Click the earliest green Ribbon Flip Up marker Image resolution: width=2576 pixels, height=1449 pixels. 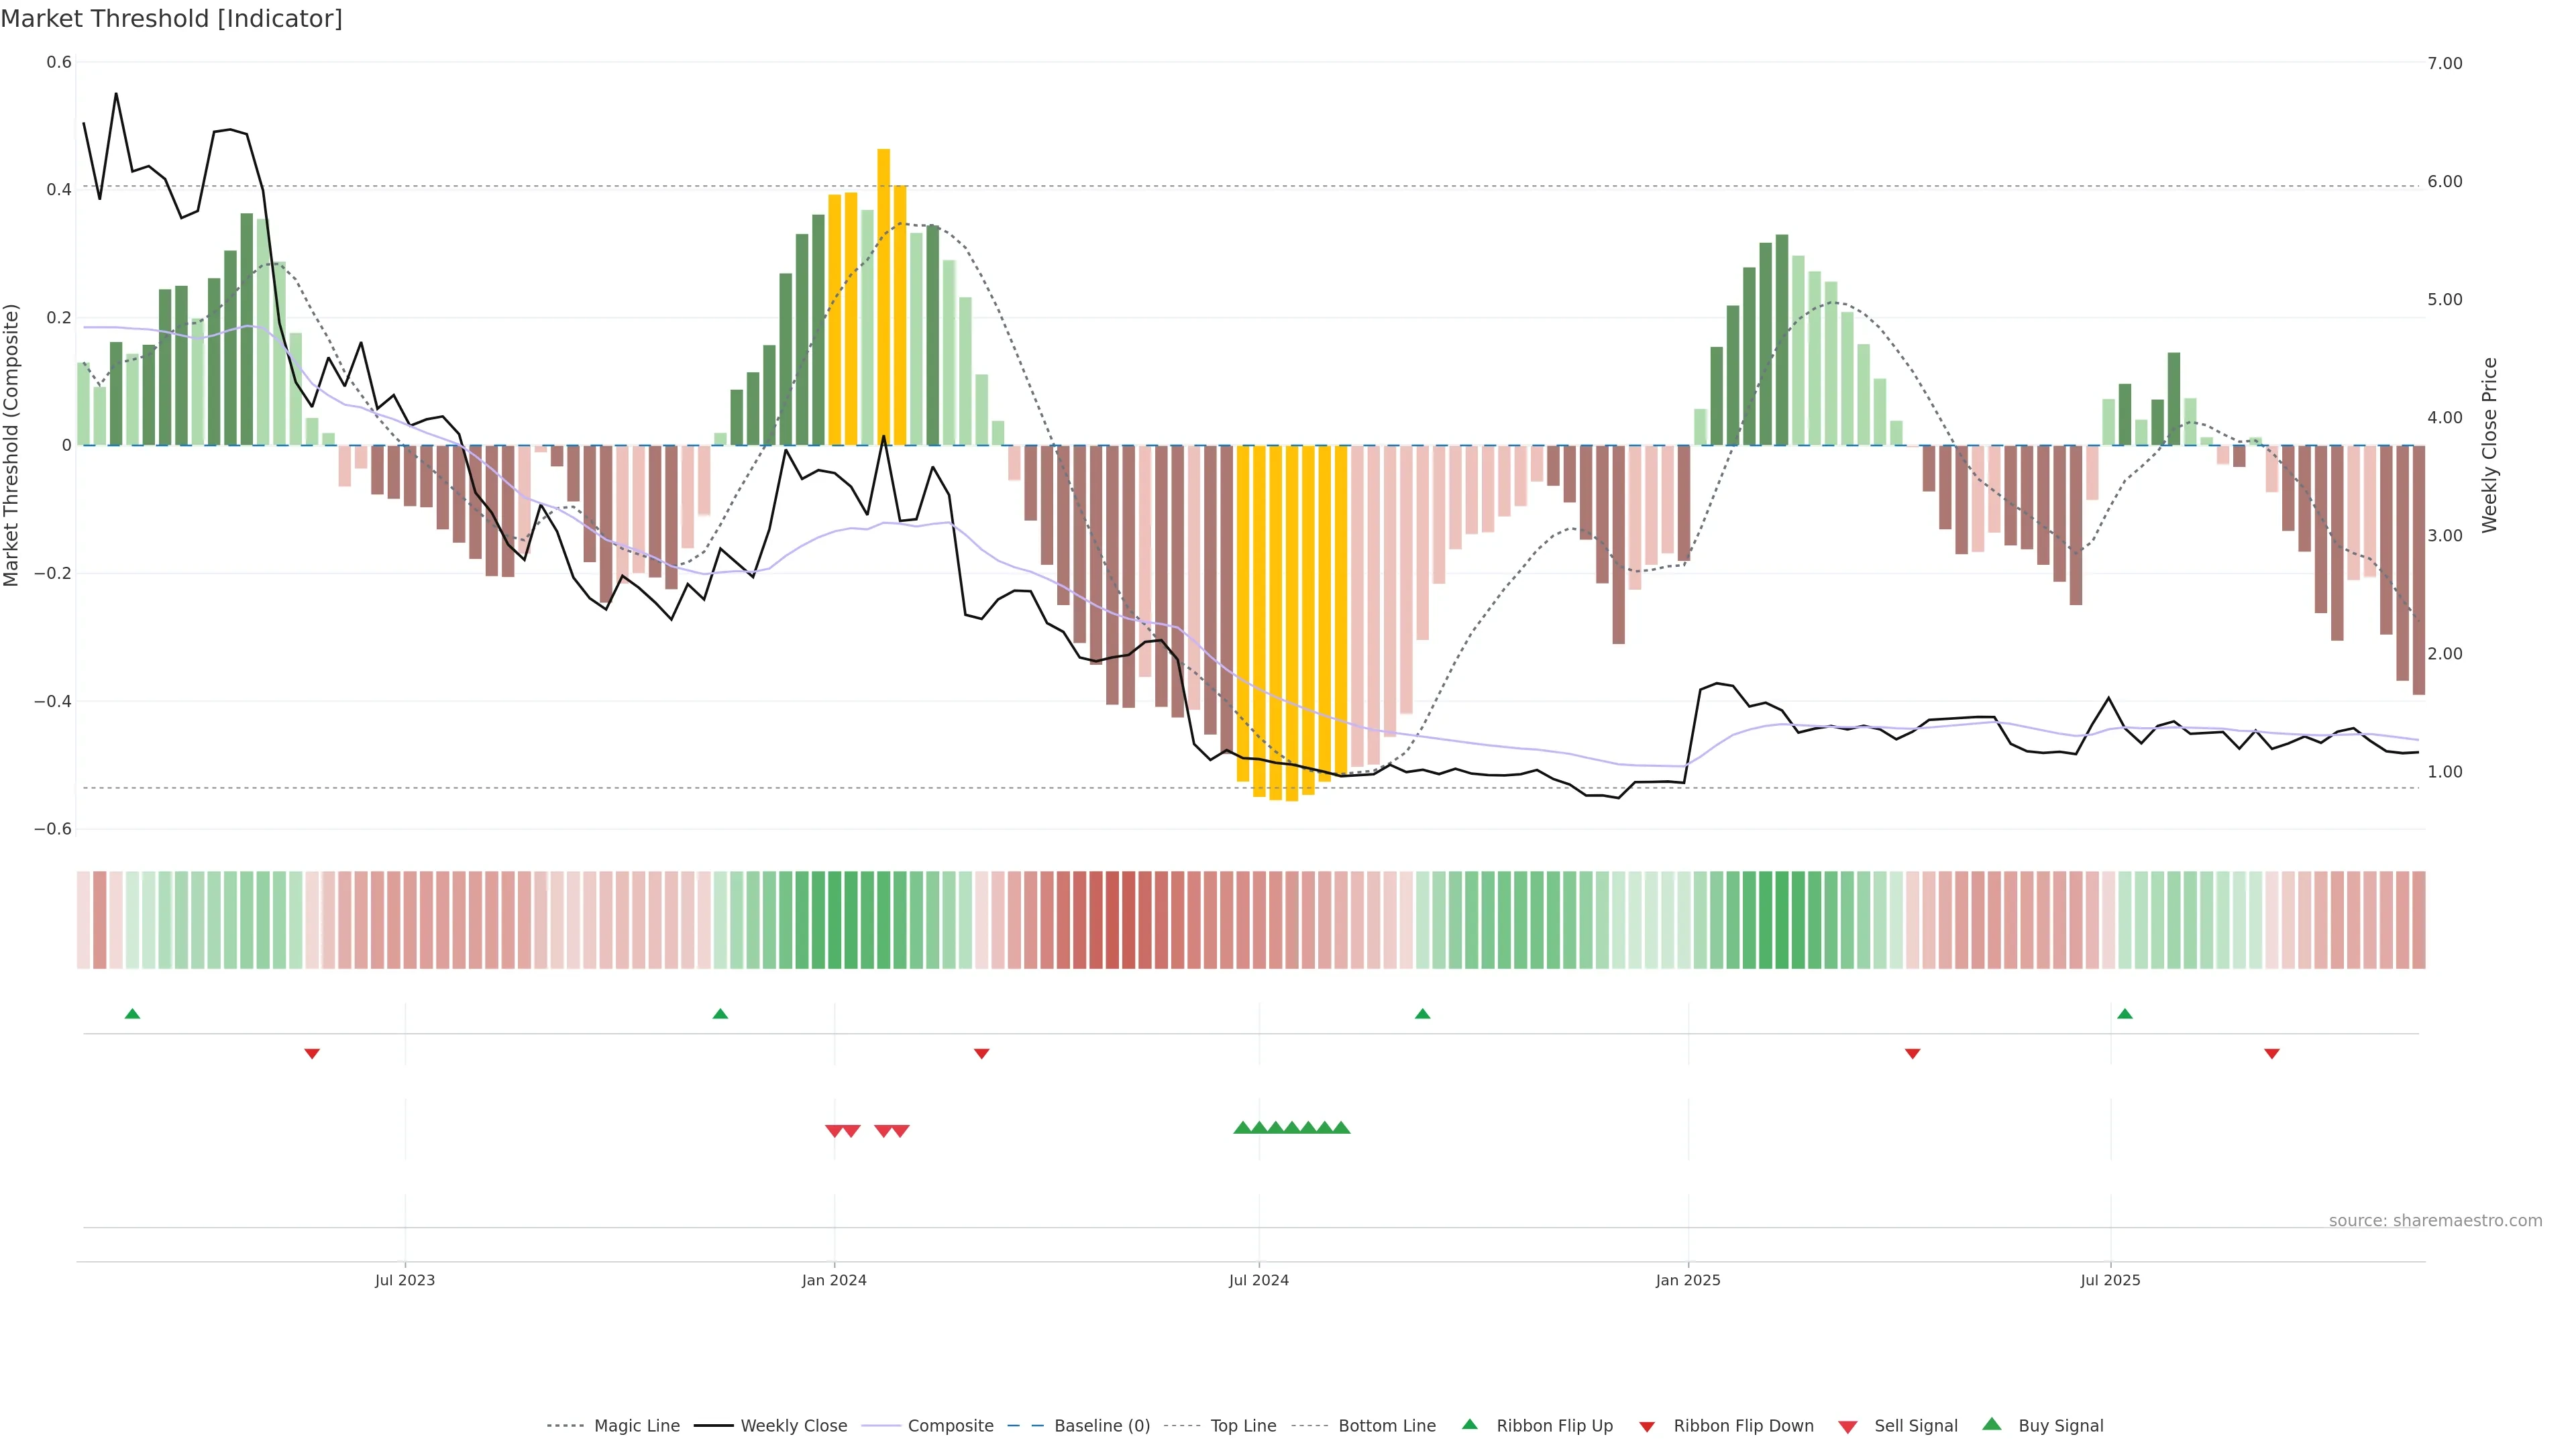[132, 1014]
